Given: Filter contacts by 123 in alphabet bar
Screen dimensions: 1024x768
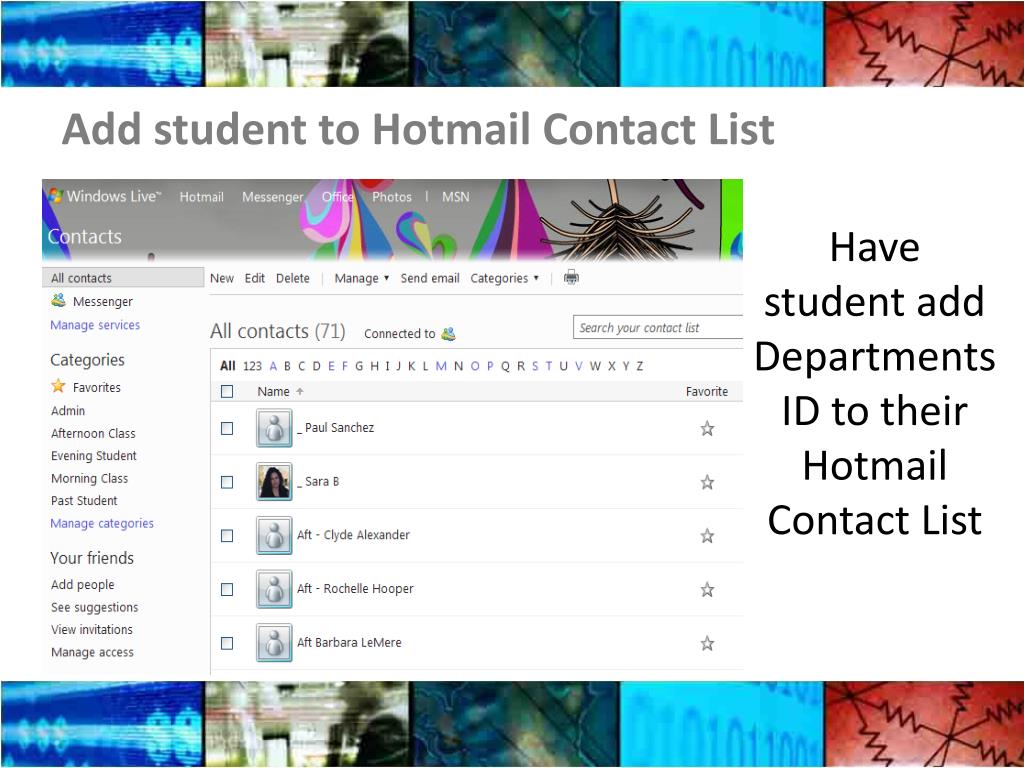Looking at the screenshot, I should click(252, 366).
